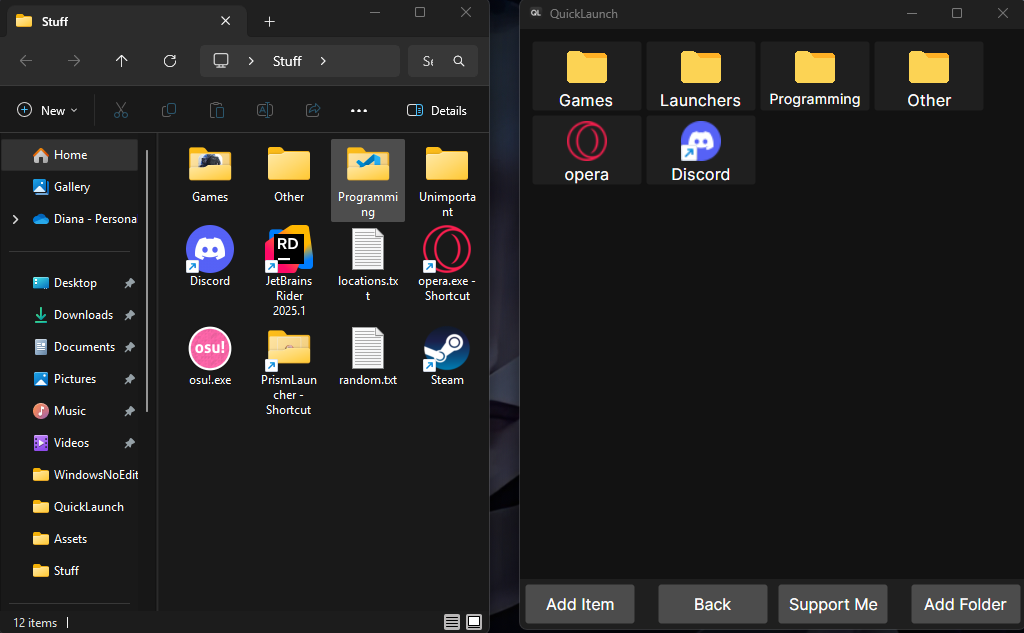Expand chevron after Stuff in address bar
This screenshot has height=633, width=1024.
(x=323, y=61)
